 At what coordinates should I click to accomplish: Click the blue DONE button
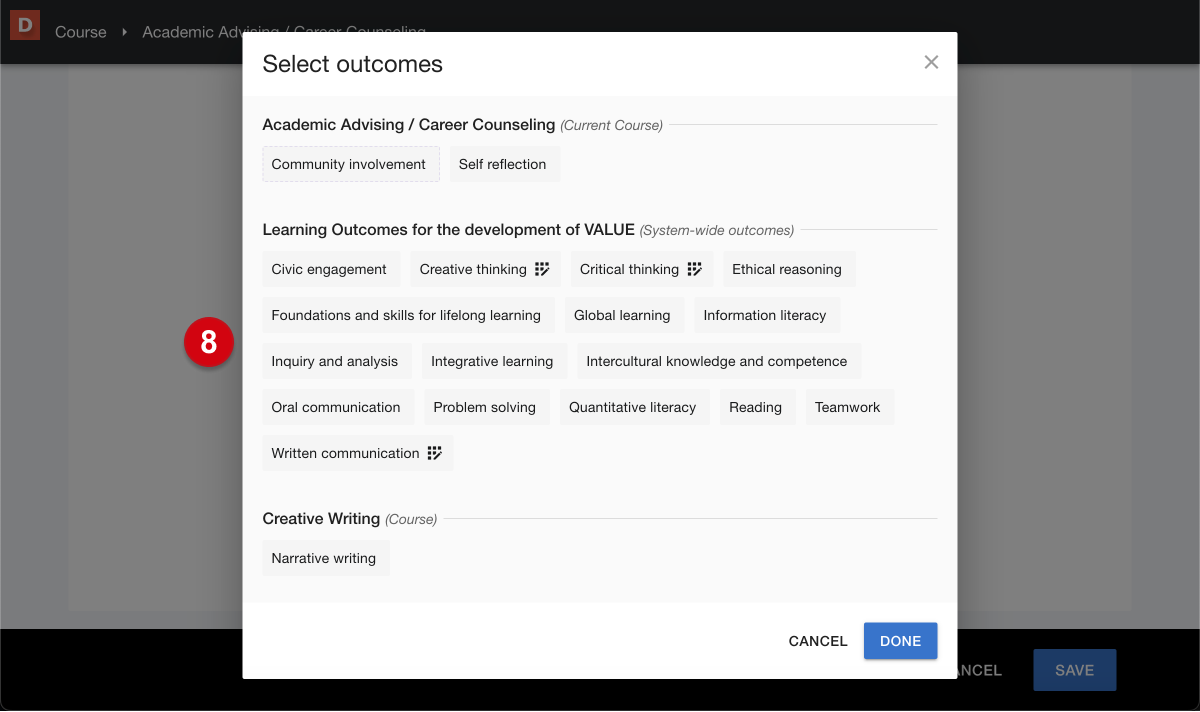click(x=900, y=641)
